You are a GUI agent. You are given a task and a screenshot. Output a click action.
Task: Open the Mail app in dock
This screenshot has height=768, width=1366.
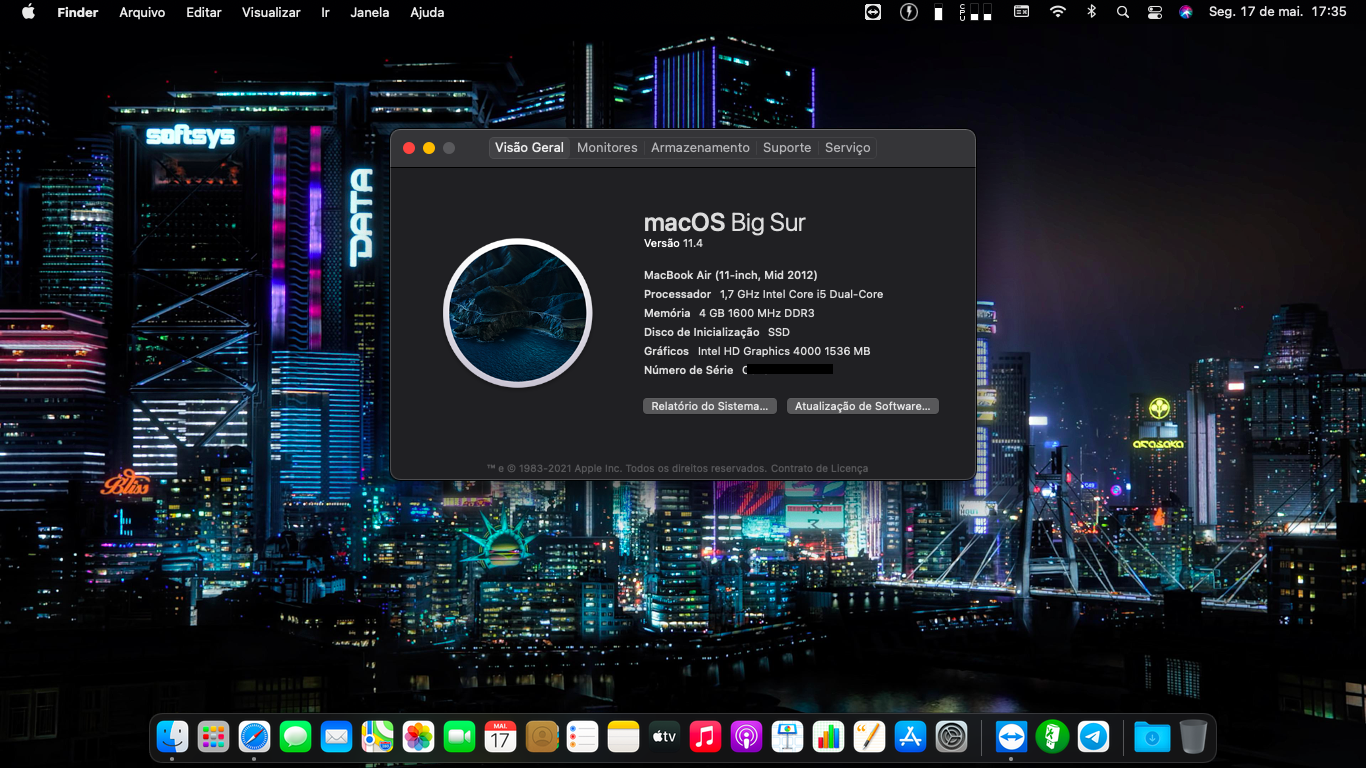336,737
